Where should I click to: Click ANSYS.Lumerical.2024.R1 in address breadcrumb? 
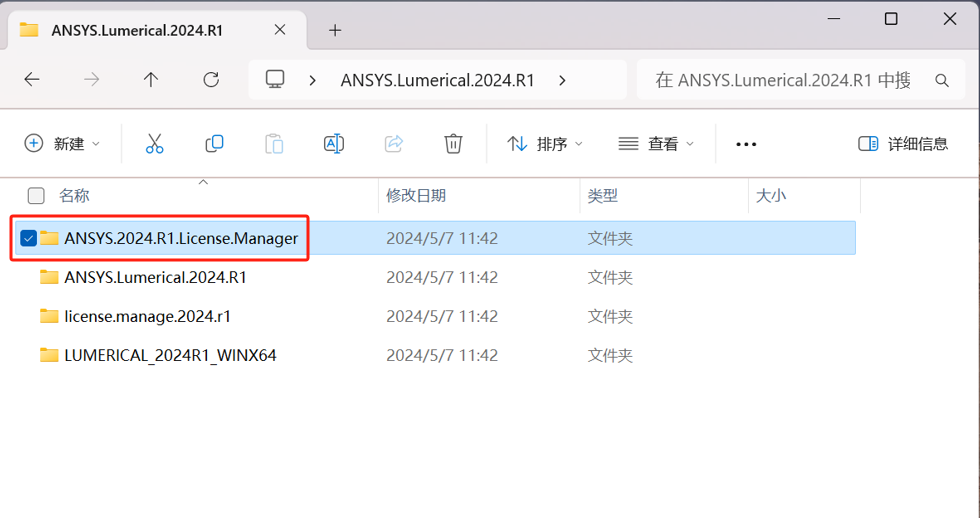[x=438, y=80]
